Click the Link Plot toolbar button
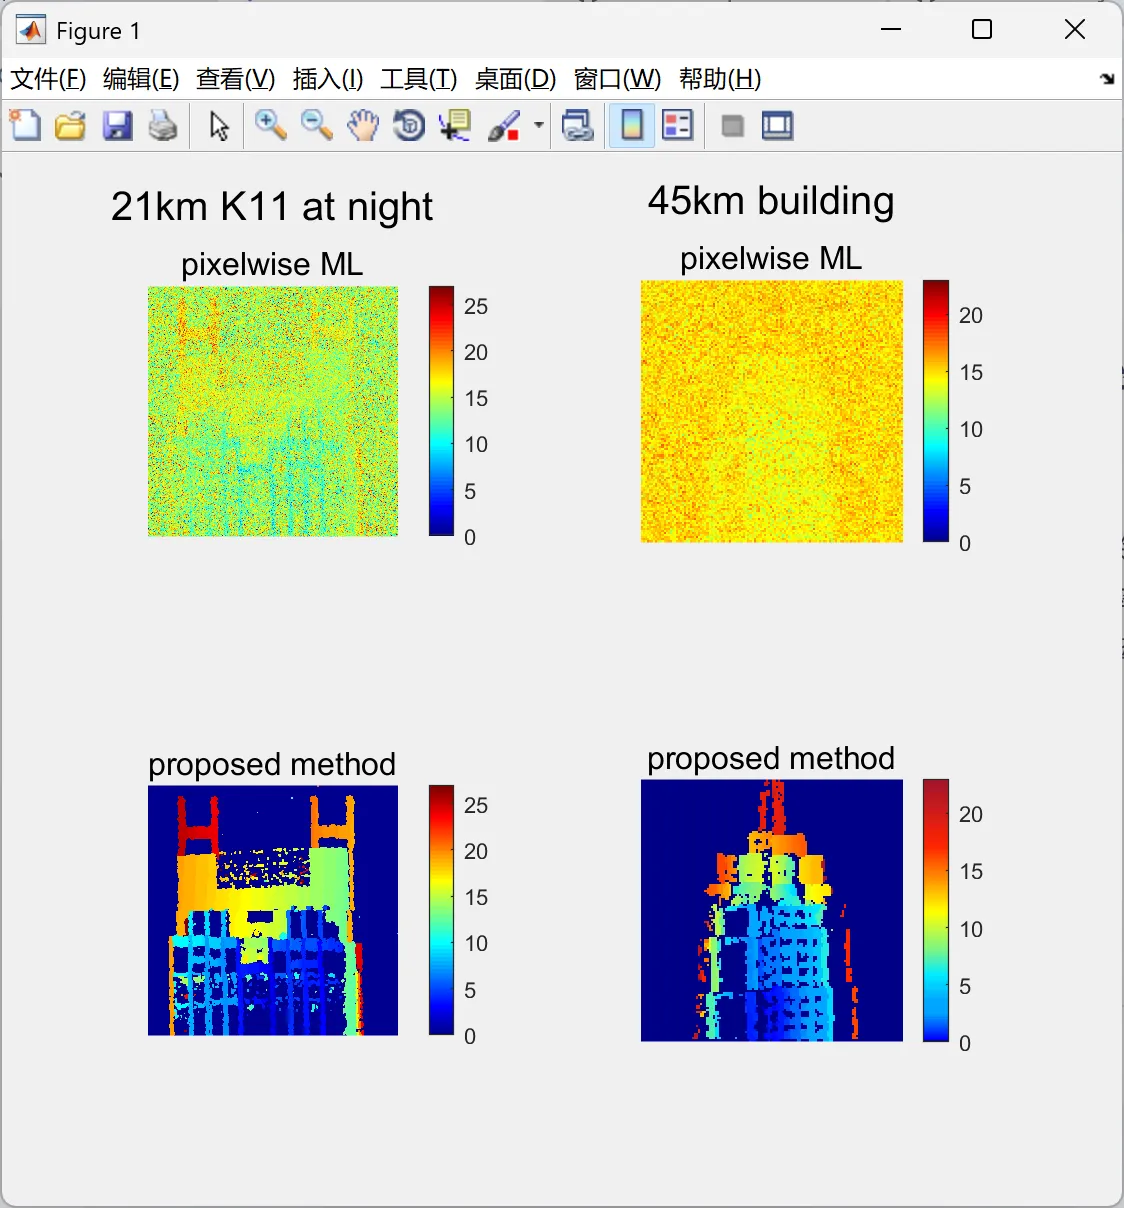1124x1208 pixels. [x=578, y=126]
